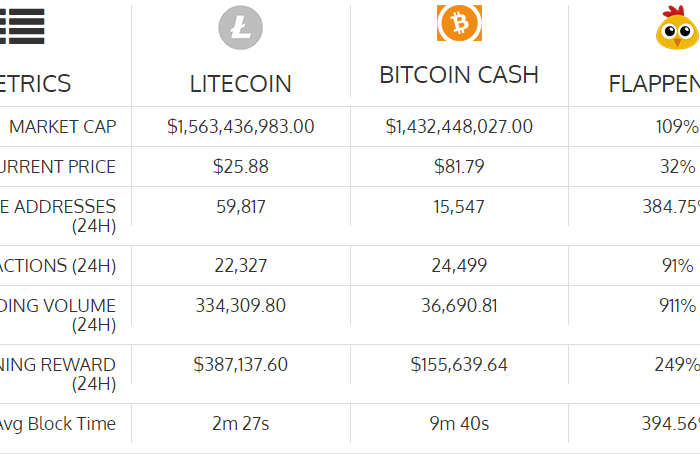Image resolution: width=700 pixels, height=454 pixels.
Task: Select Litecoin trading volume 334,309.80
Action: [241, 306]
